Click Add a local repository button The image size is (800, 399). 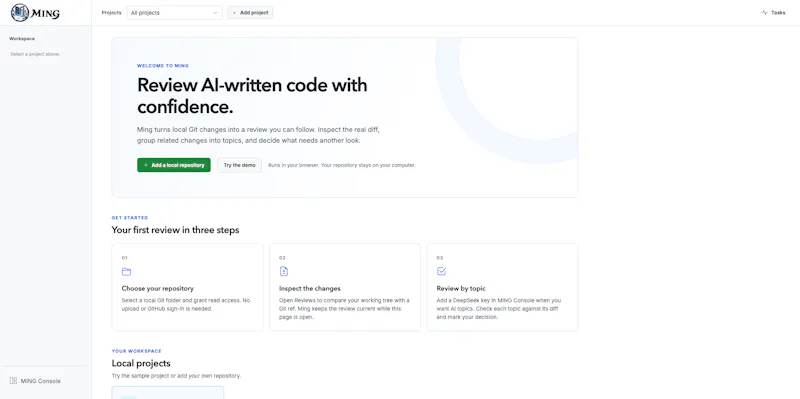click(173, 165)
